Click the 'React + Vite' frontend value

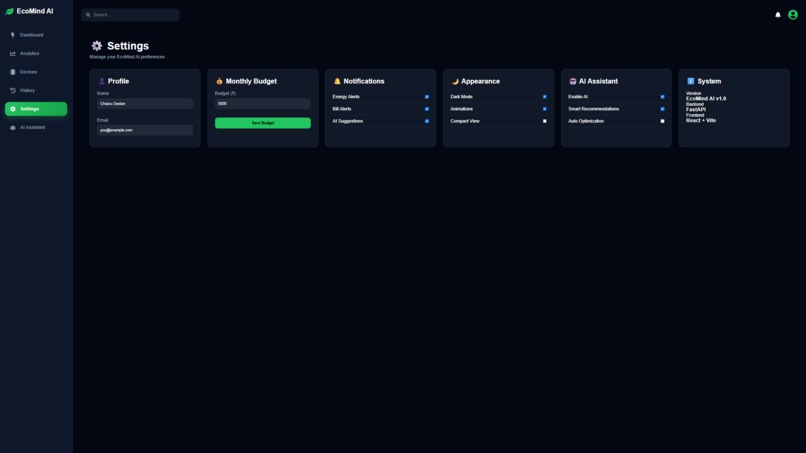point(701,120)
